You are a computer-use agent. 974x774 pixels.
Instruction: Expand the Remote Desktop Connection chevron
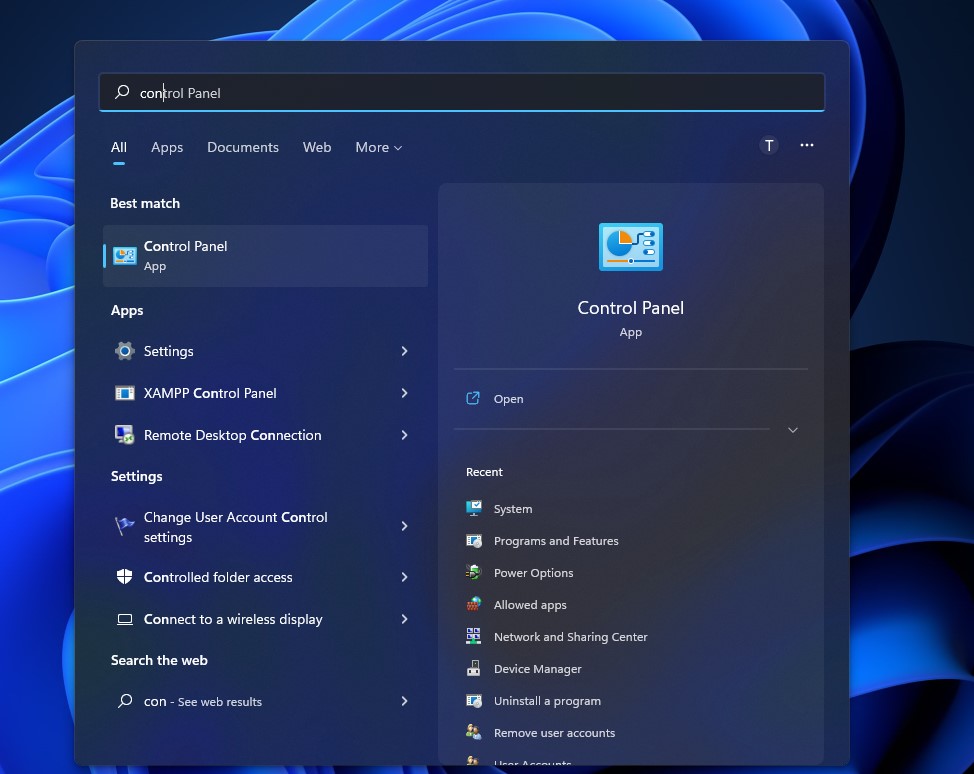[404, 435]
